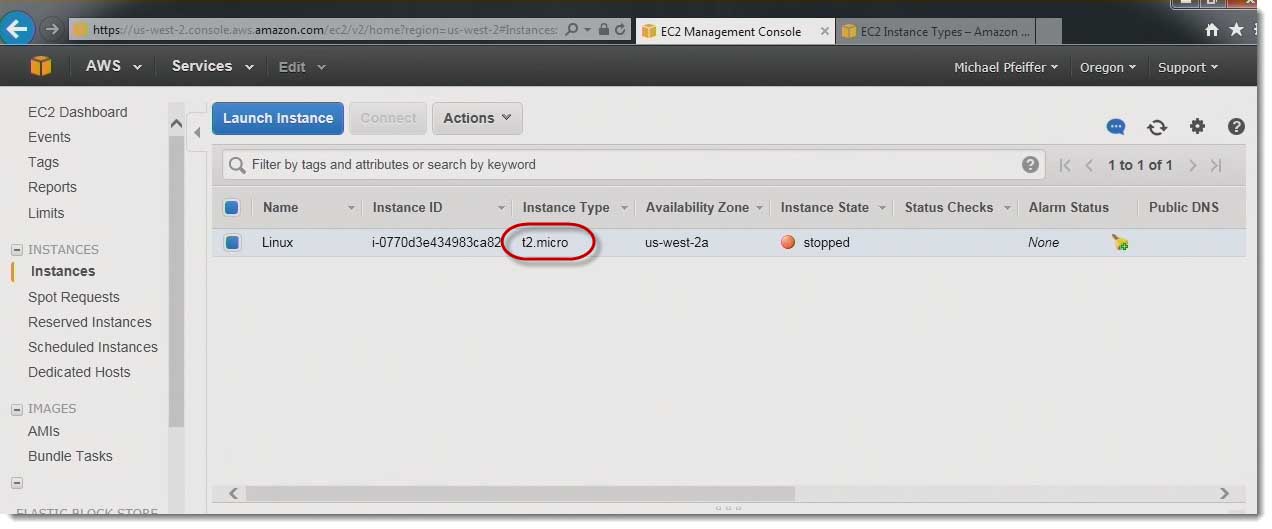The width and height of the screenshot is (1272, 529).
Task: Go to last page of results
Action: pos(1216,165)
